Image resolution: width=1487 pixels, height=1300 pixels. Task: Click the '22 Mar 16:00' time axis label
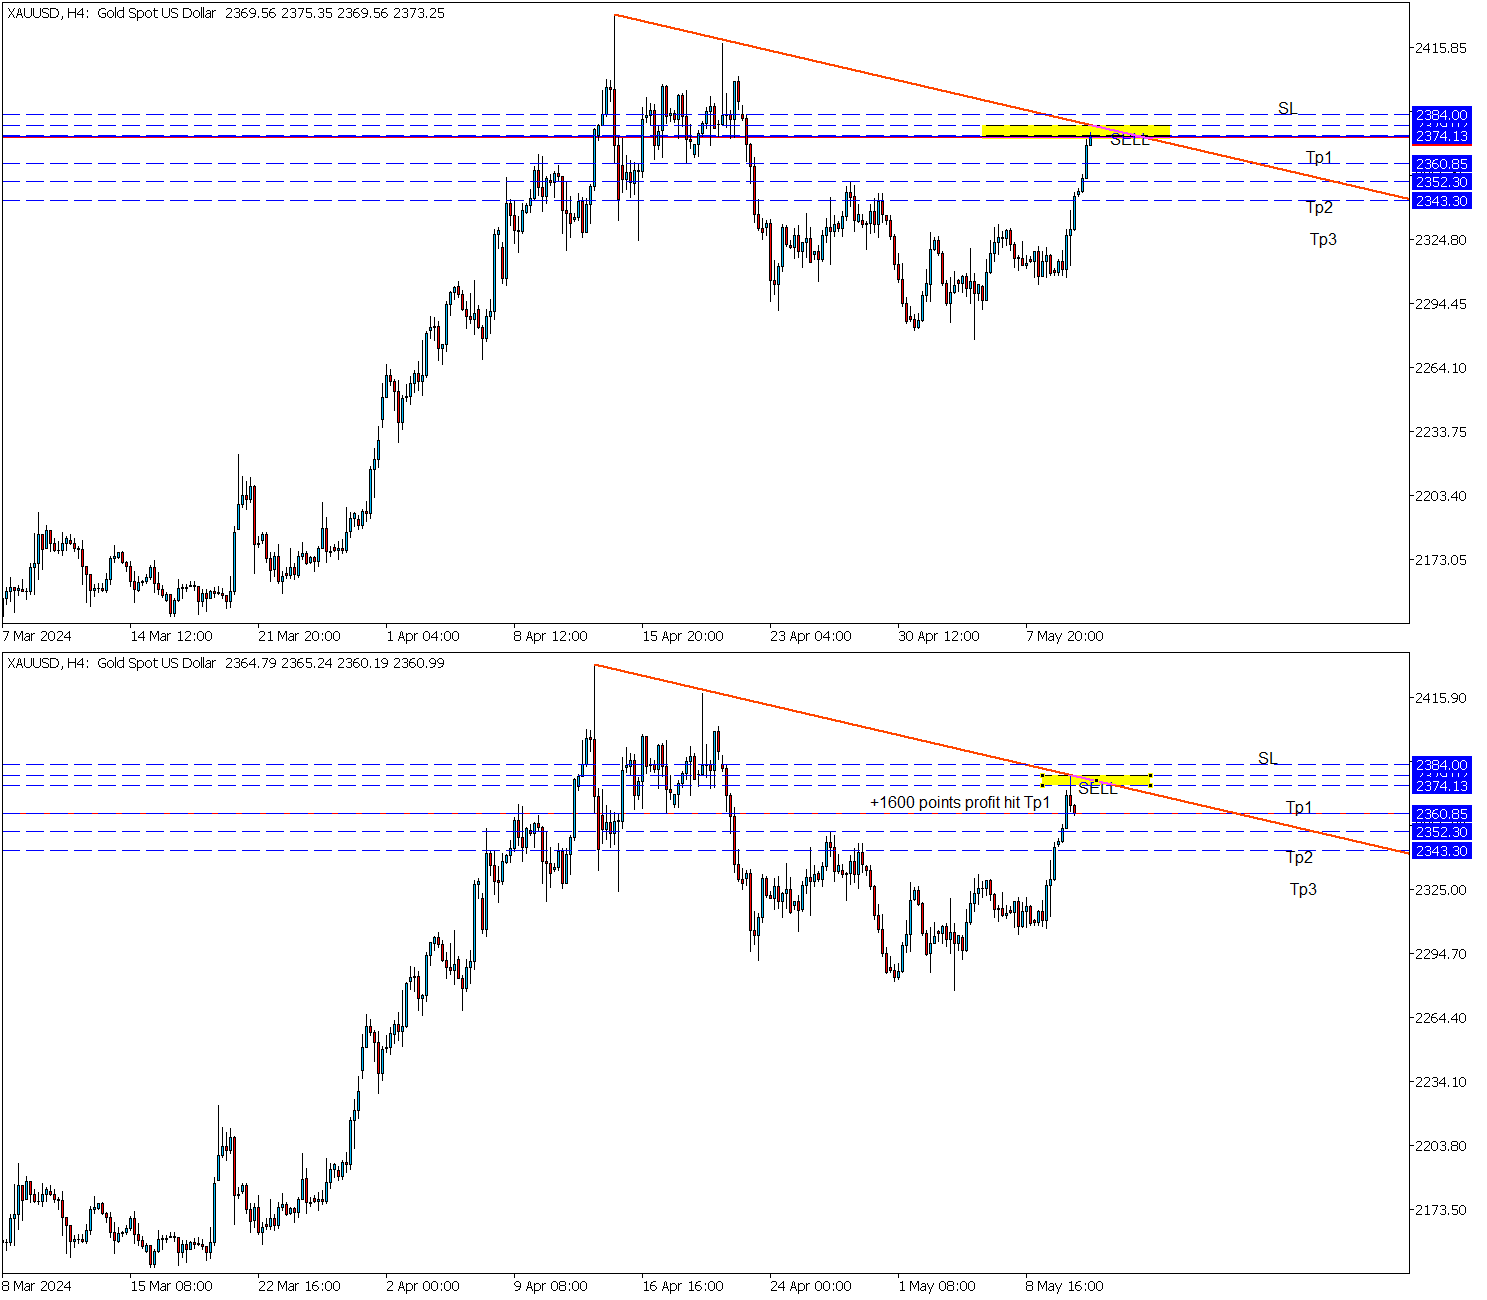click(x=299, y=1286)
